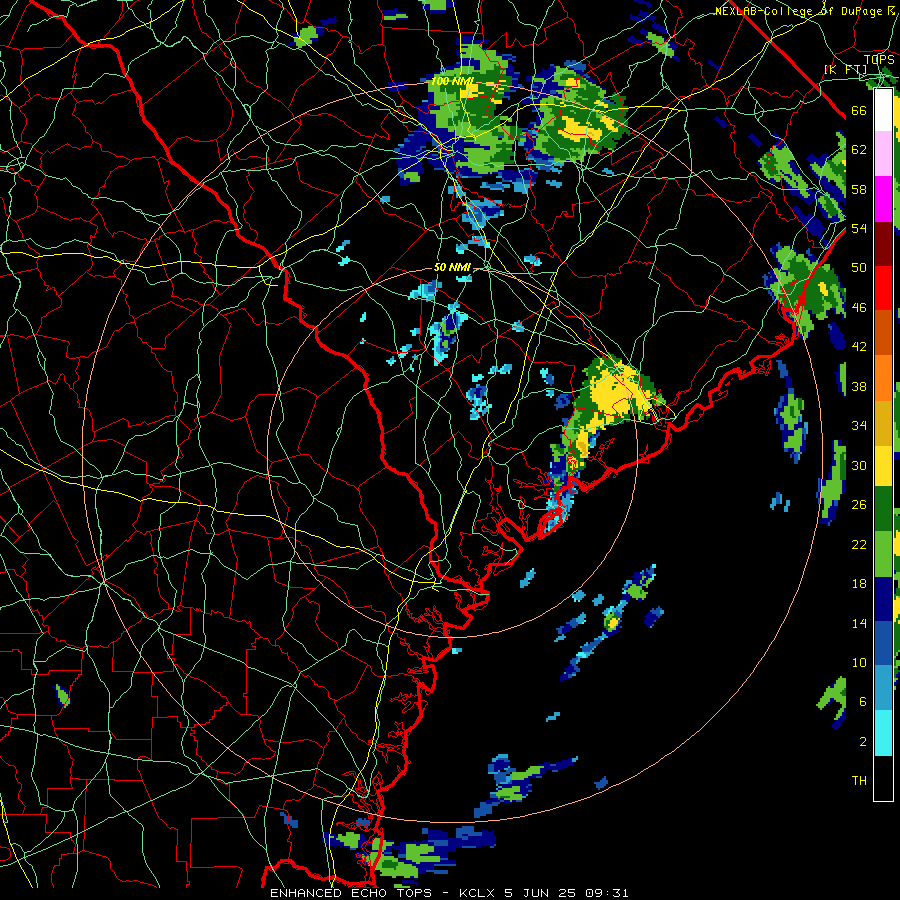Click the 34 legend value

tap(859, 425)
